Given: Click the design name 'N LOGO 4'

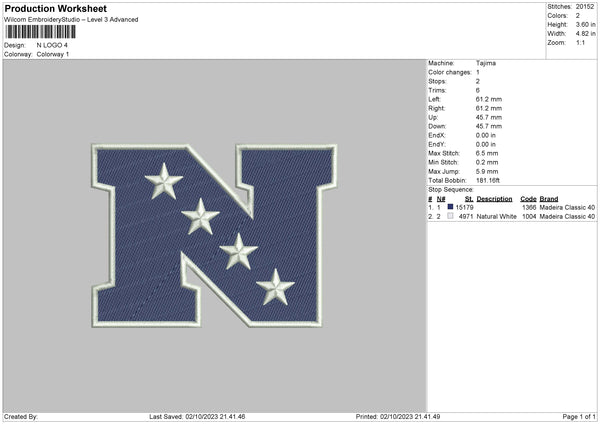Looking at the screenshot, I should point(52,45).
